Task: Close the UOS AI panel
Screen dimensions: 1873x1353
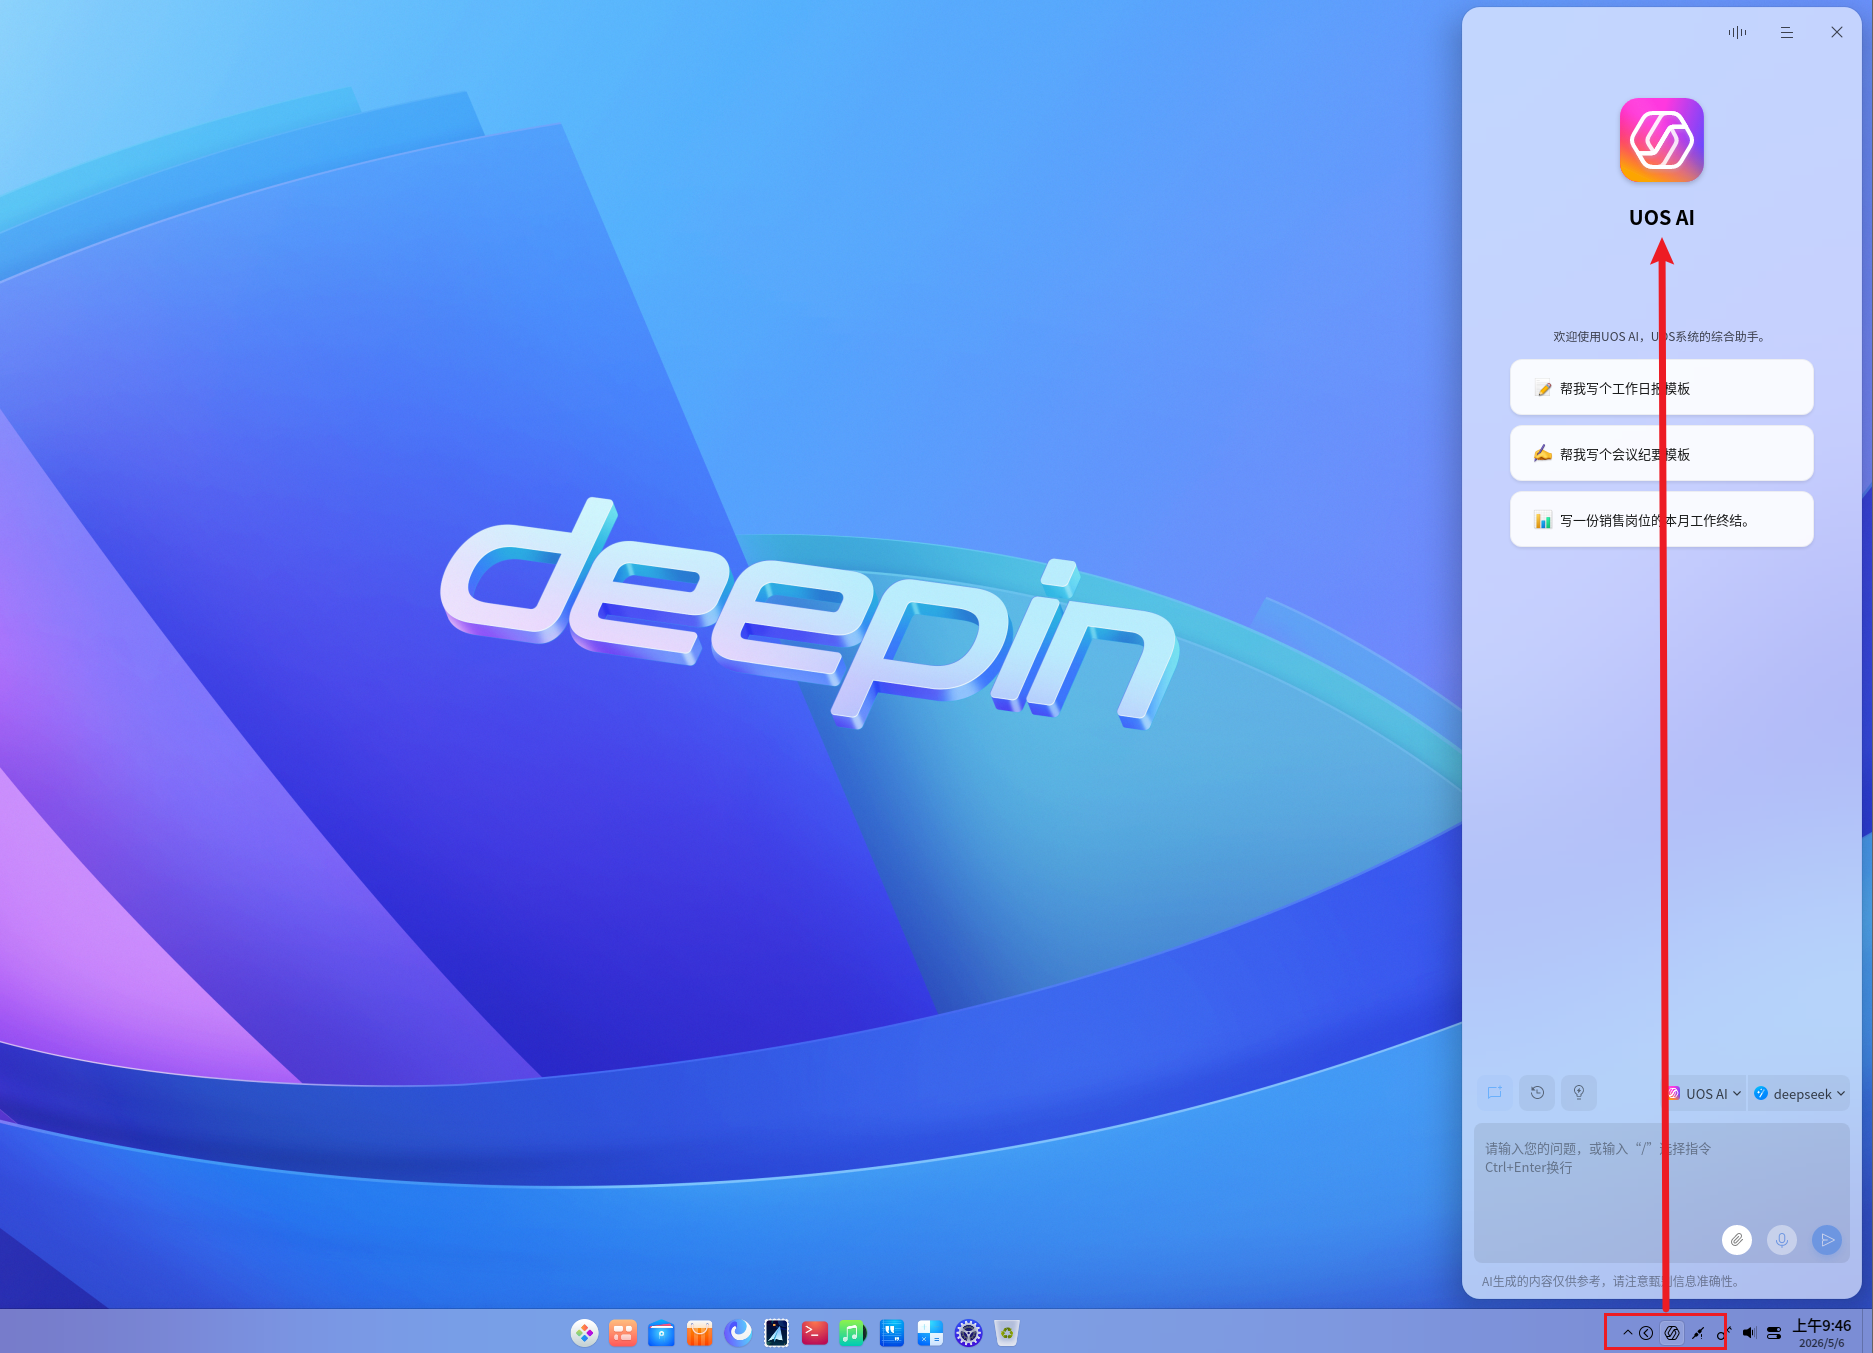Action: click(1837, 32)
